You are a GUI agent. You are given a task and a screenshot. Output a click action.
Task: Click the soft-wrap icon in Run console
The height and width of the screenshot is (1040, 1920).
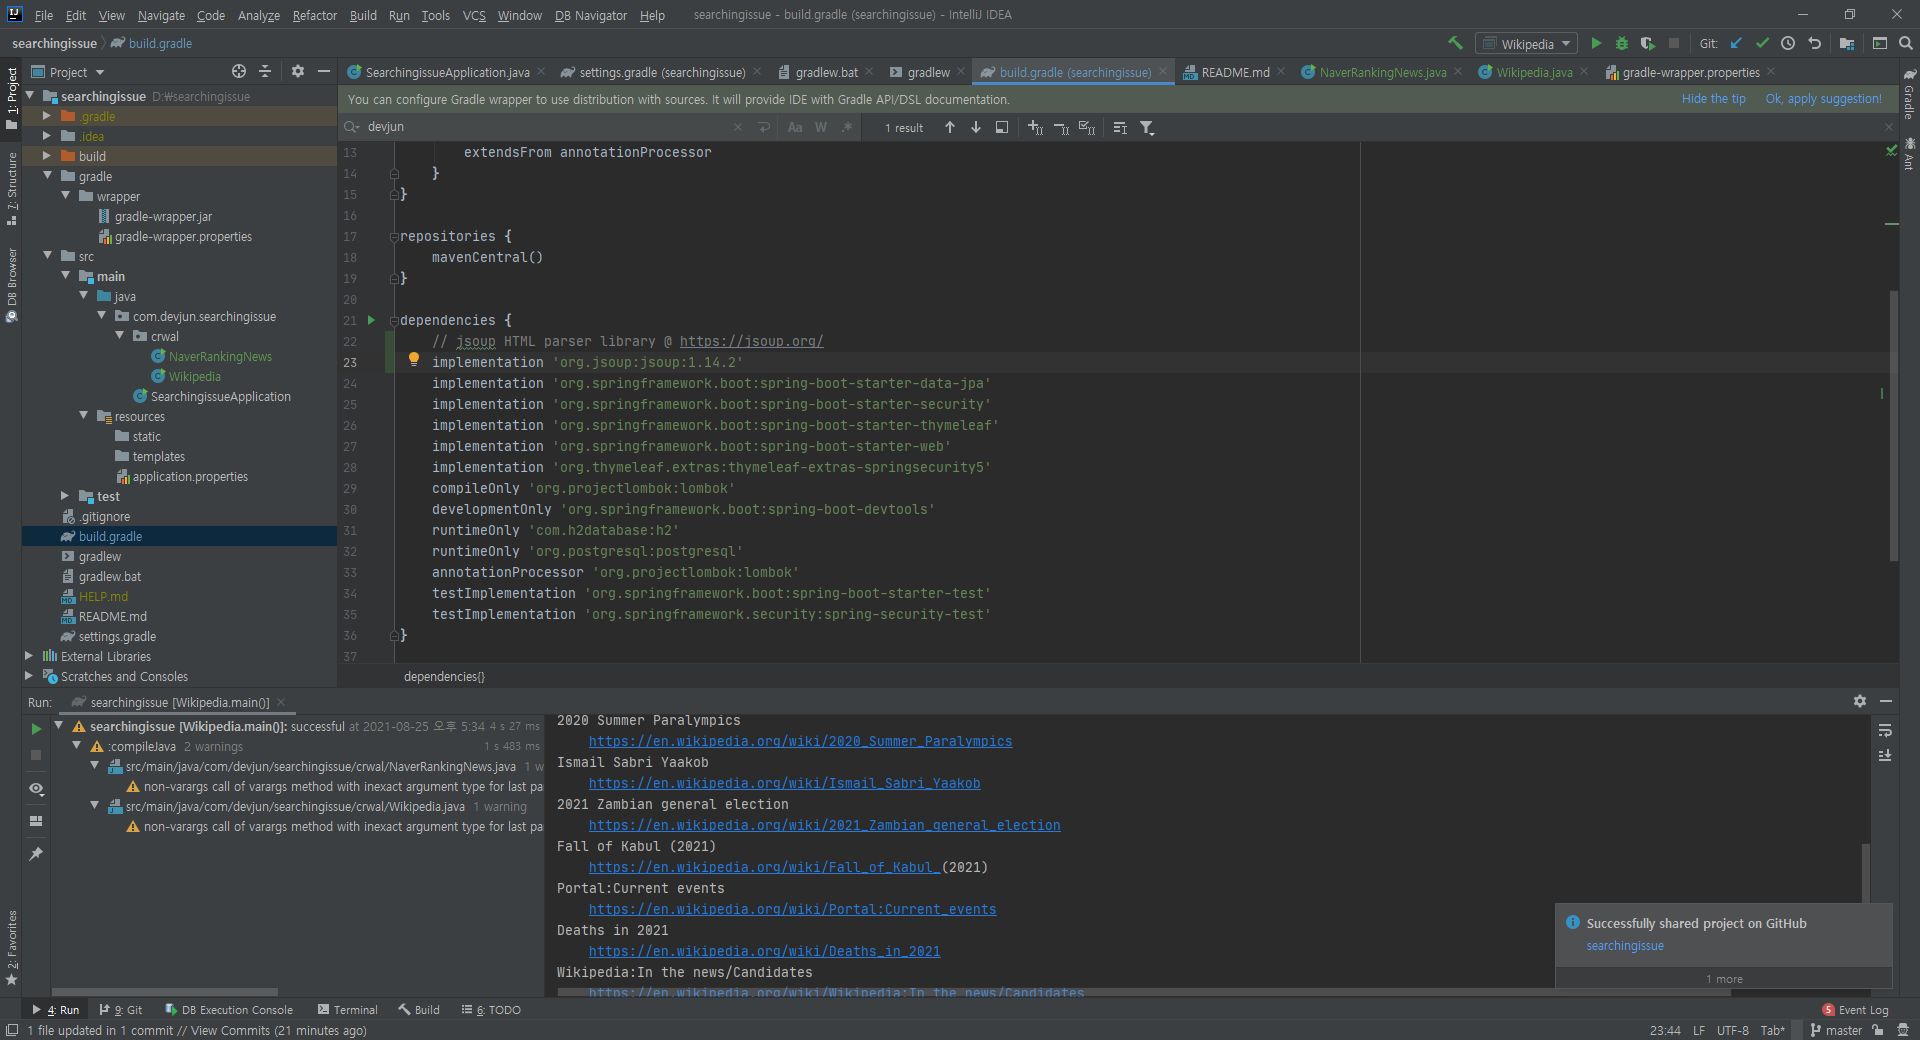click(1885, 730)
